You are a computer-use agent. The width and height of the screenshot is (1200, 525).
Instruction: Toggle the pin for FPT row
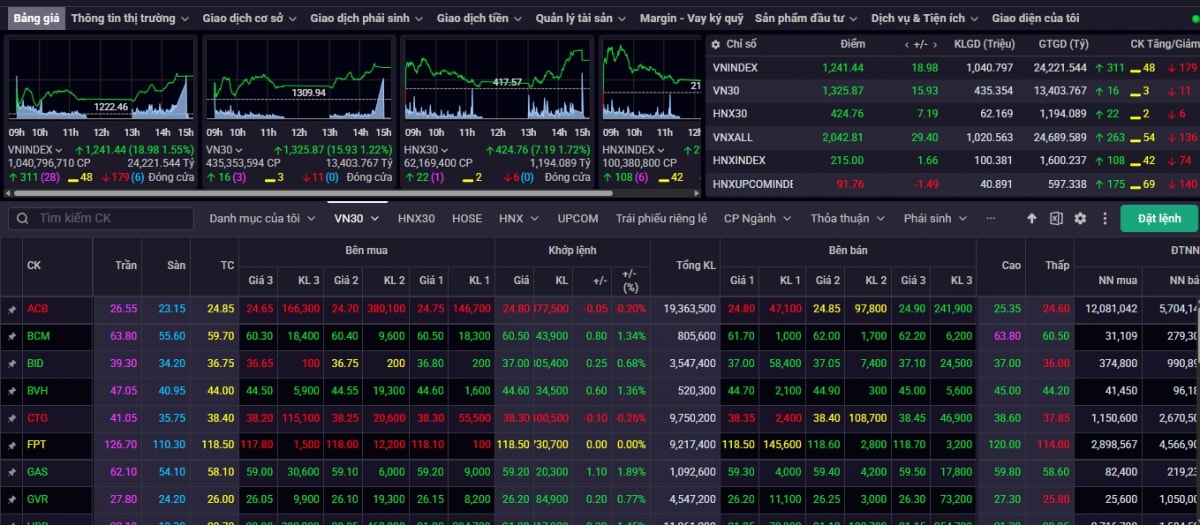click(12, 445)
